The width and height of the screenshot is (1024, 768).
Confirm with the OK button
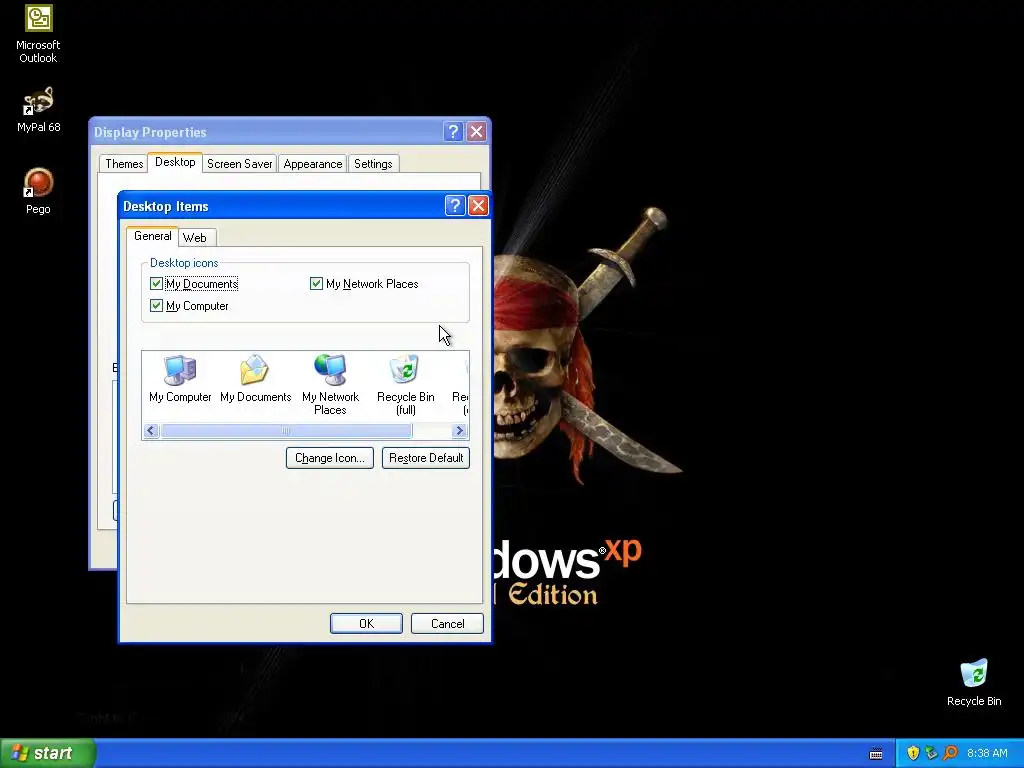point(366,624)
